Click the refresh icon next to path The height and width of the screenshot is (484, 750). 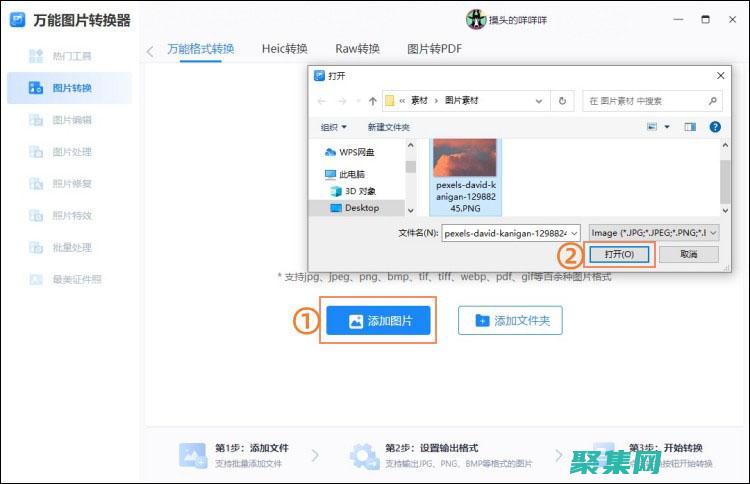click(562, 101)
